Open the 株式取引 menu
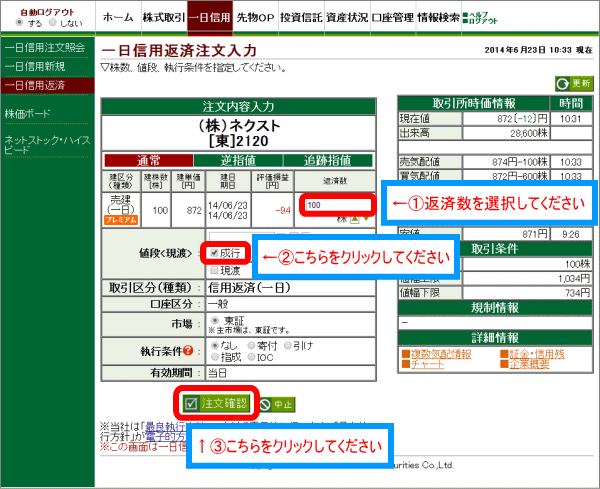This screenshot has width=600, height=489. pyautogui.click(x=164, y=18)
